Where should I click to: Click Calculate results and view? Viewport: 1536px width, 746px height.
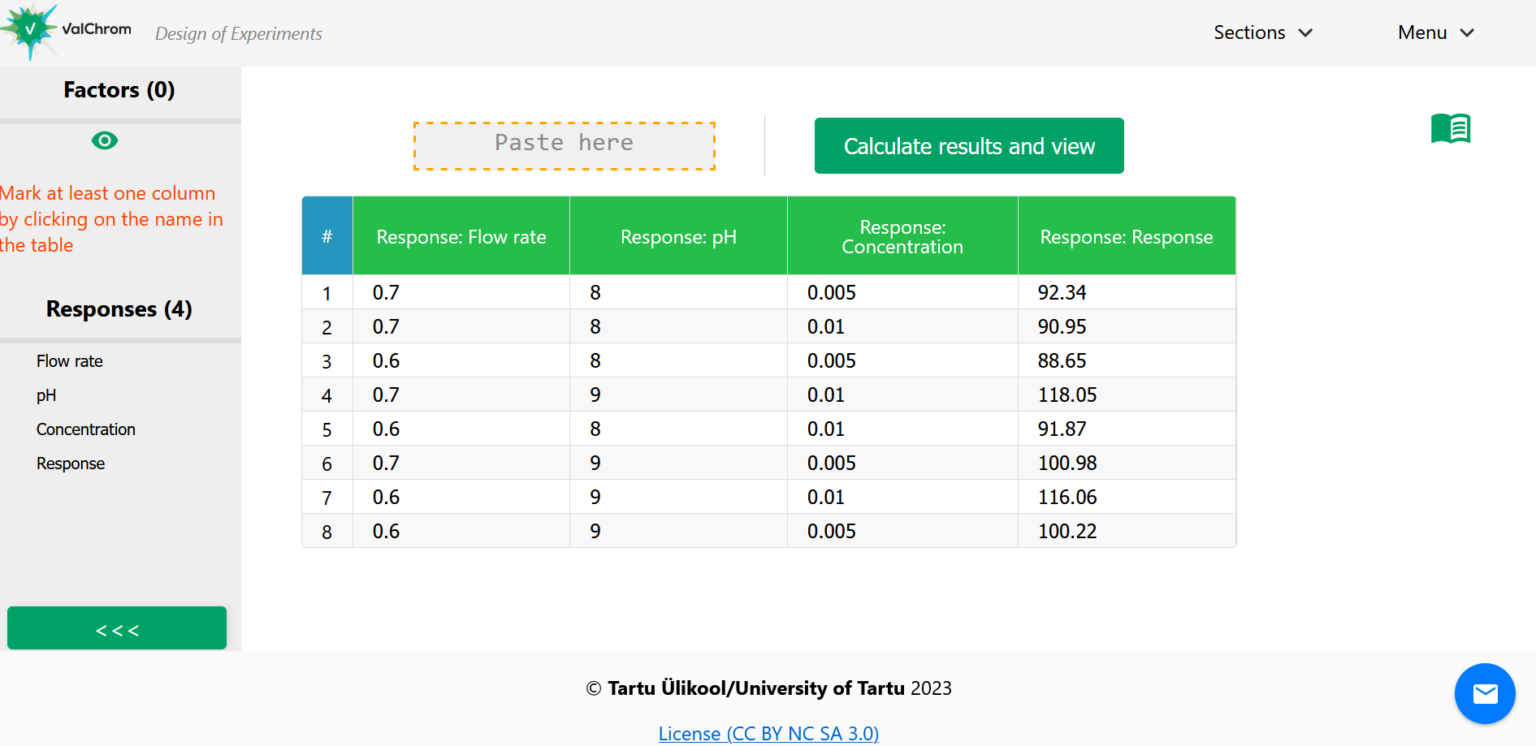point(968,145)
